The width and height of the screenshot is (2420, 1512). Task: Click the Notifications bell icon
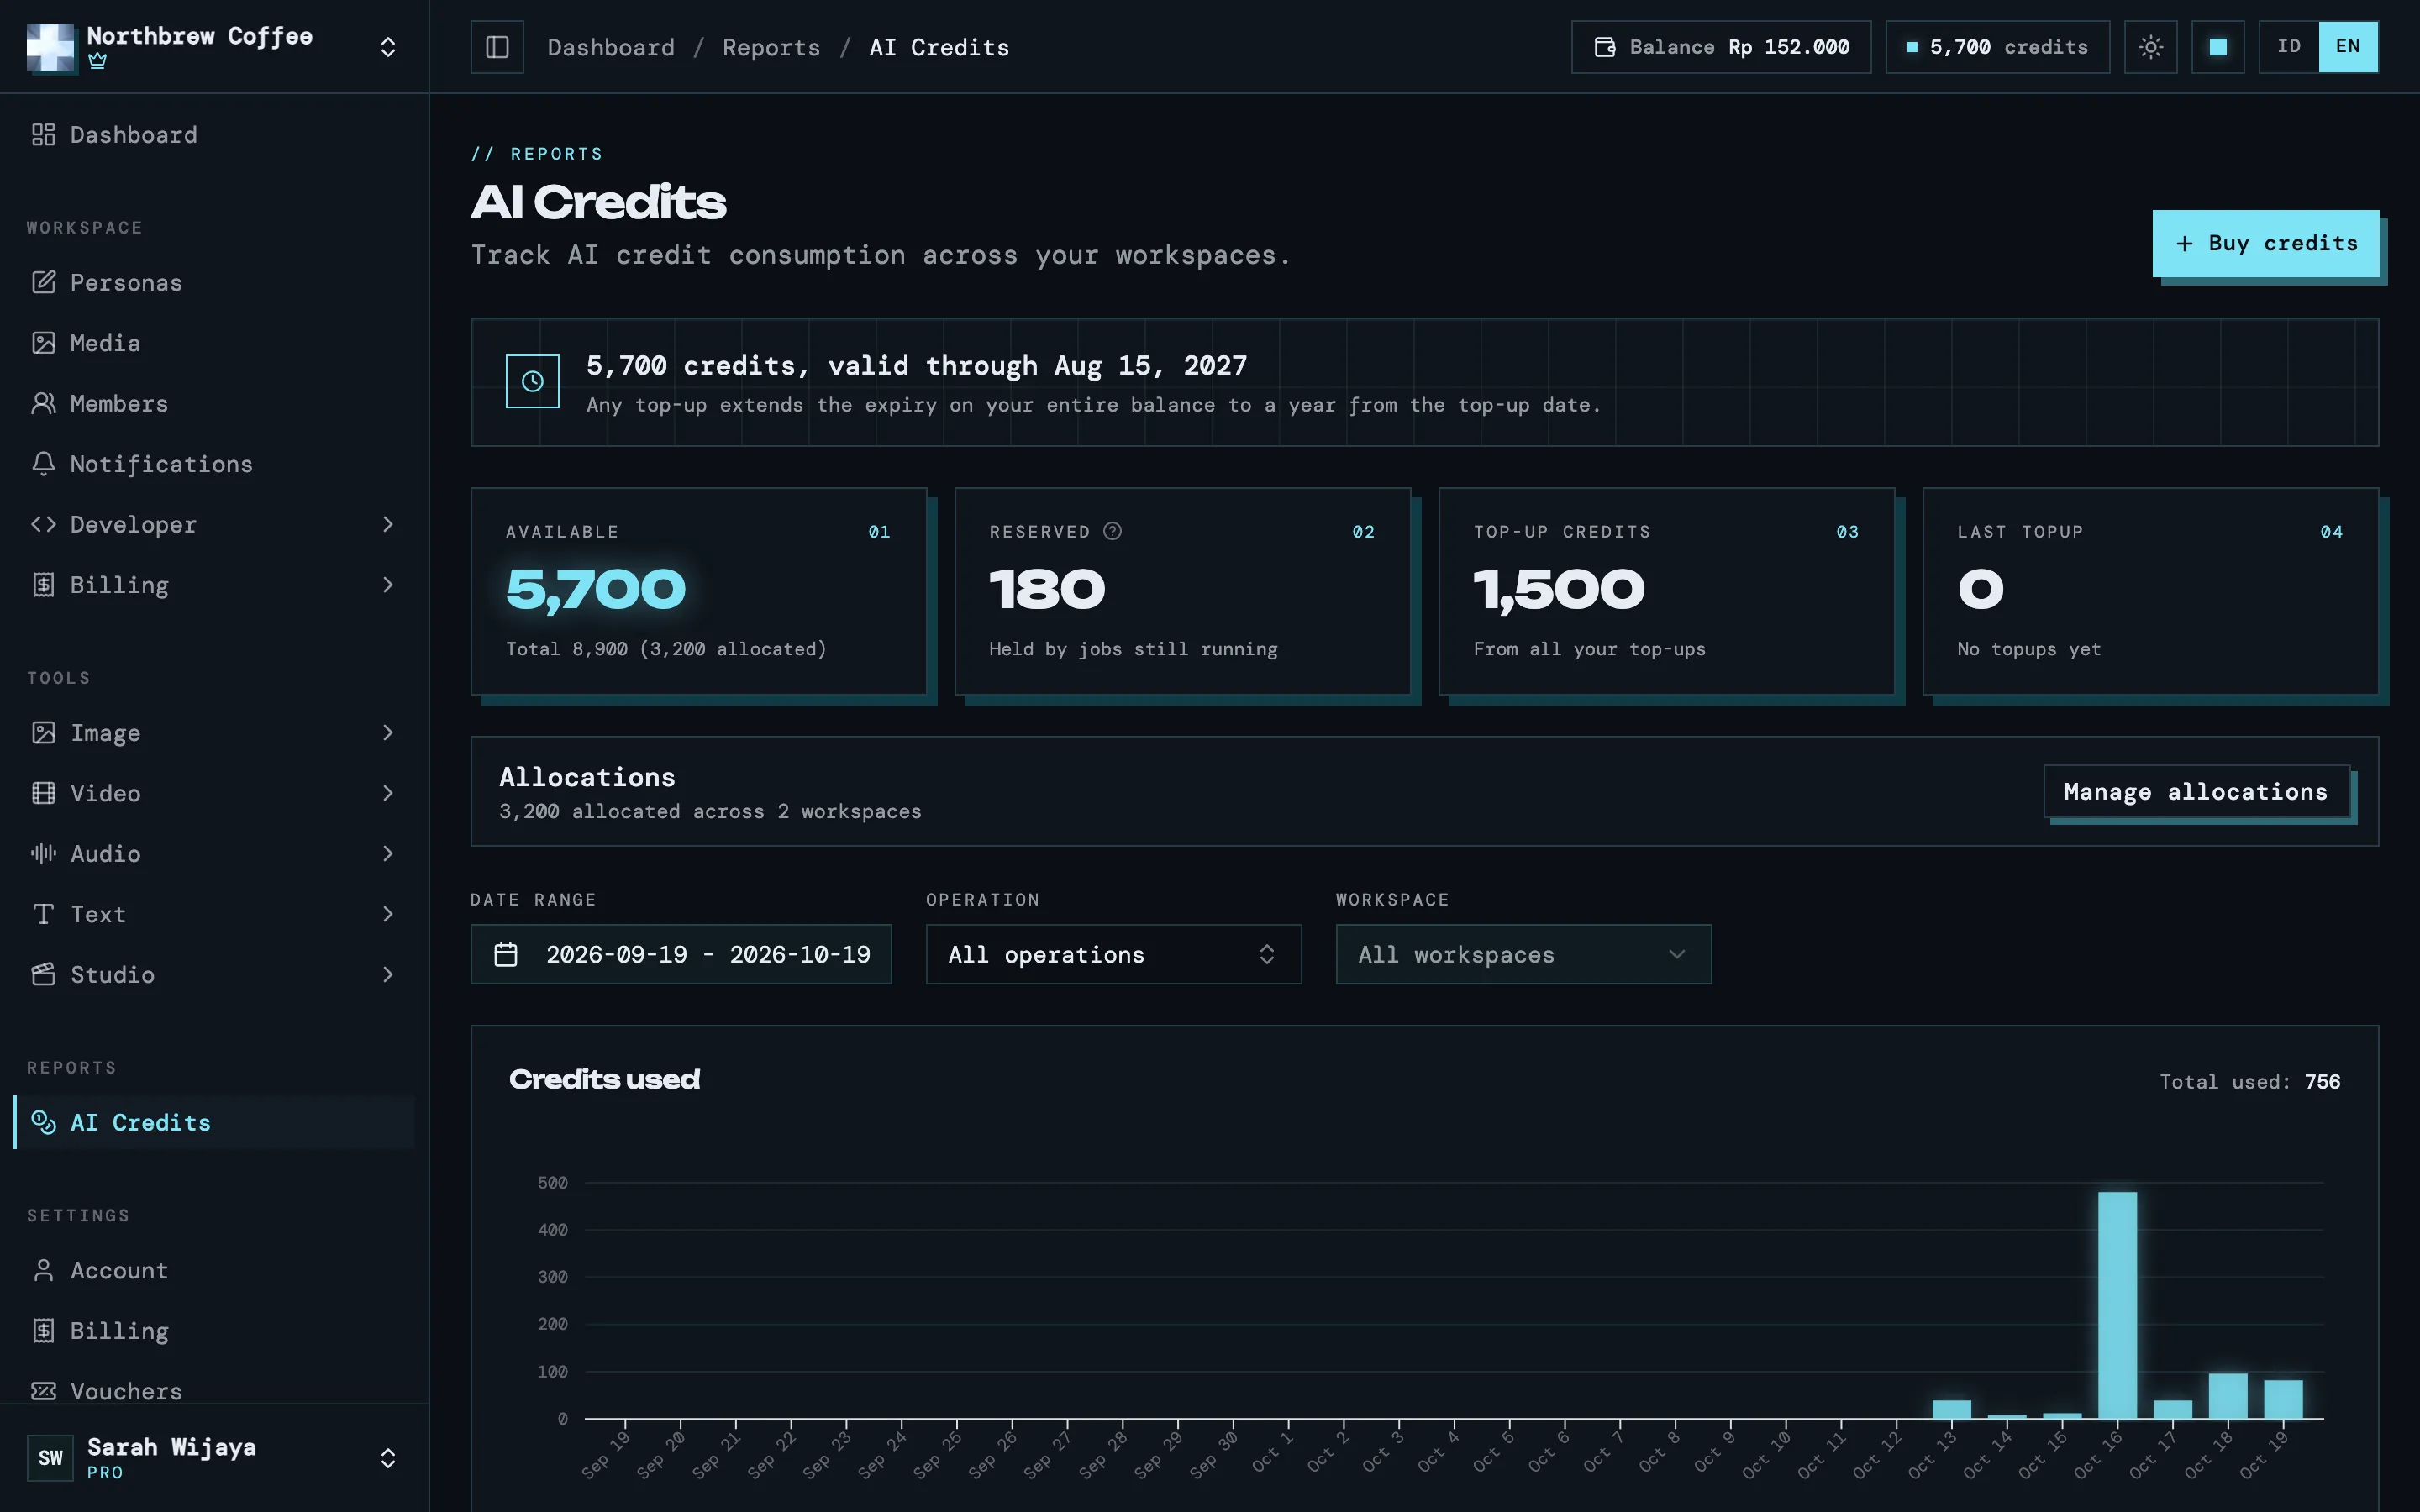tap(43, 464)
